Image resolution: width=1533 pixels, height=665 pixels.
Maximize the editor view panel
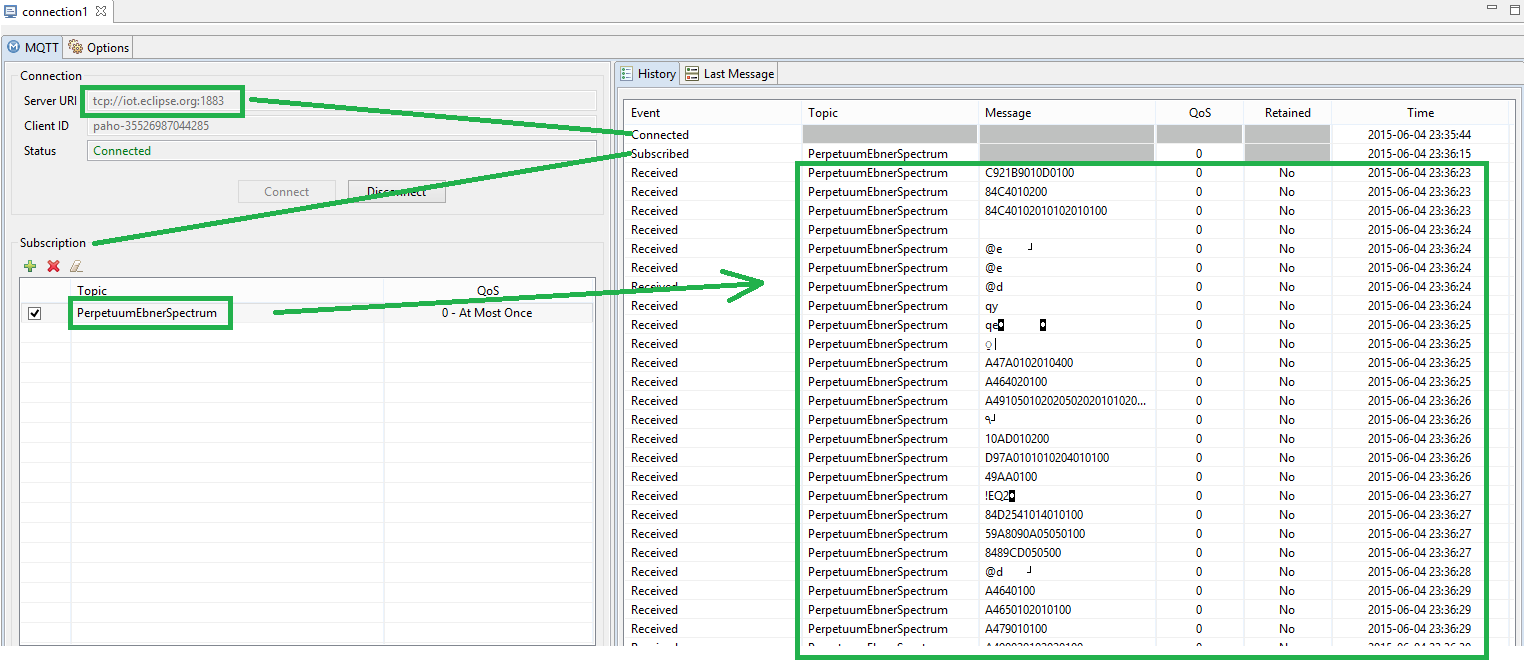[1517, 8]
